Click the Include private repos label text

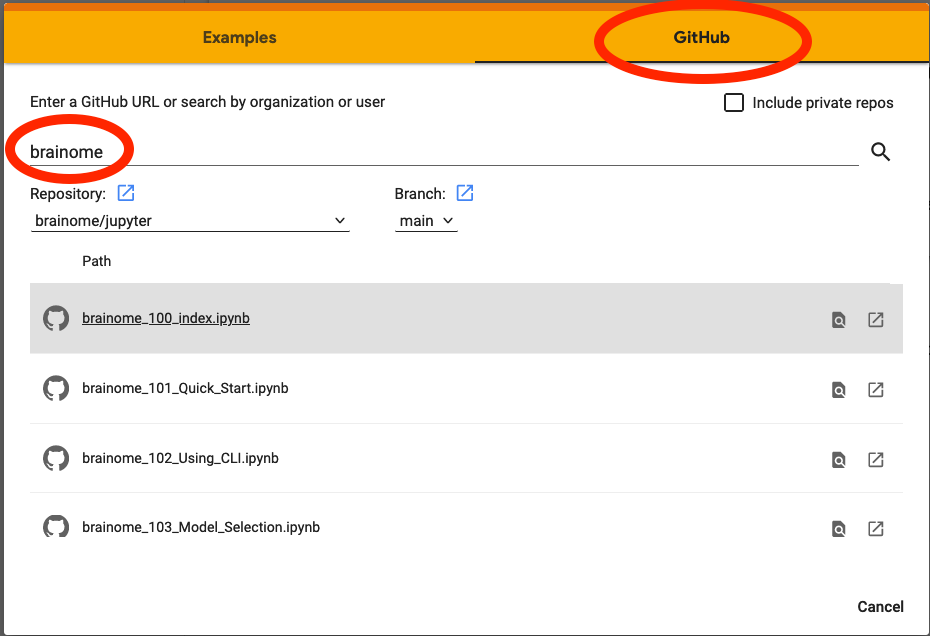pyautogui.click(x=823, y=103)
